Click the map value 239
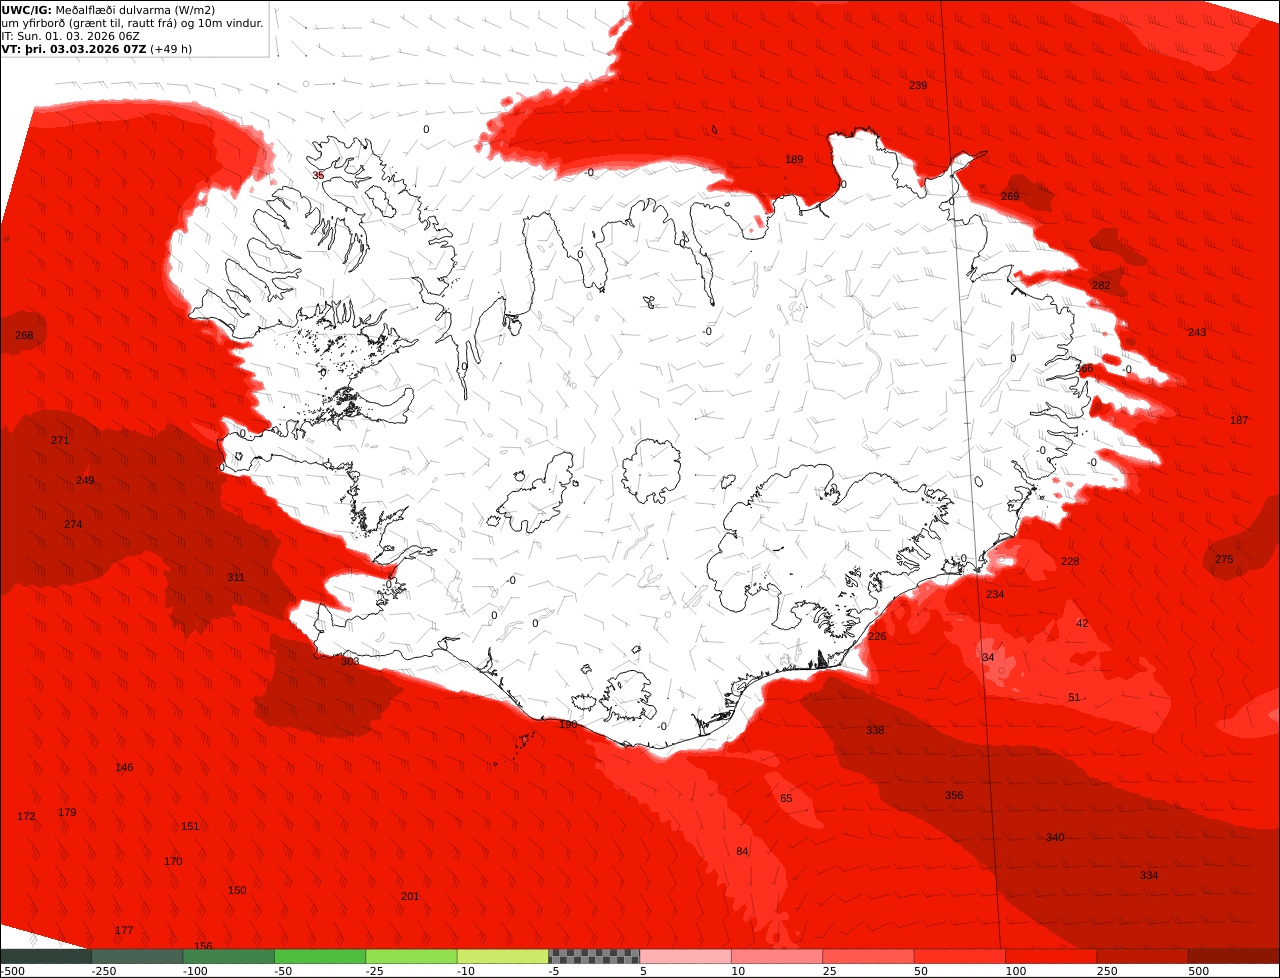 [x=918, y=85]
